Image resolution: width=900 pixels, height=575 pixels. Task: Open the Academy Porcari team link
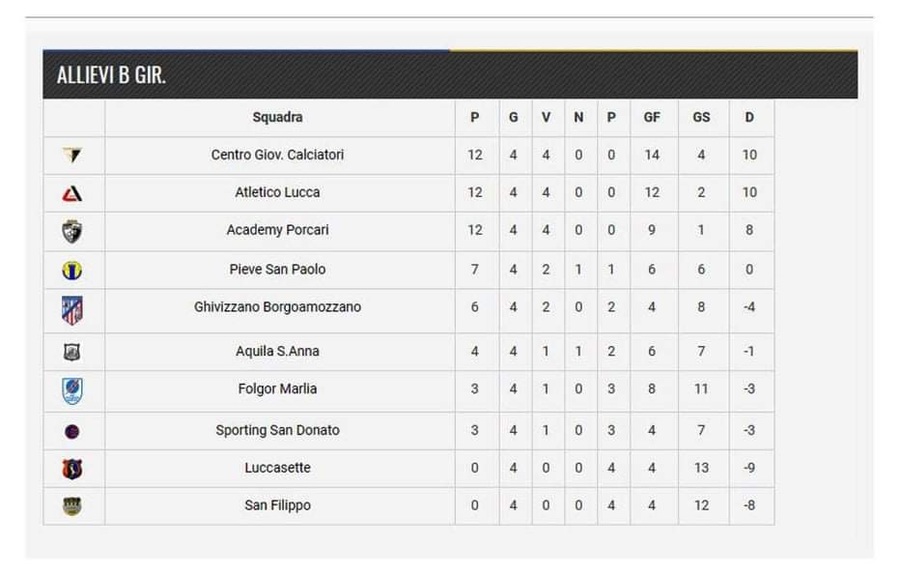click(277, 230)
